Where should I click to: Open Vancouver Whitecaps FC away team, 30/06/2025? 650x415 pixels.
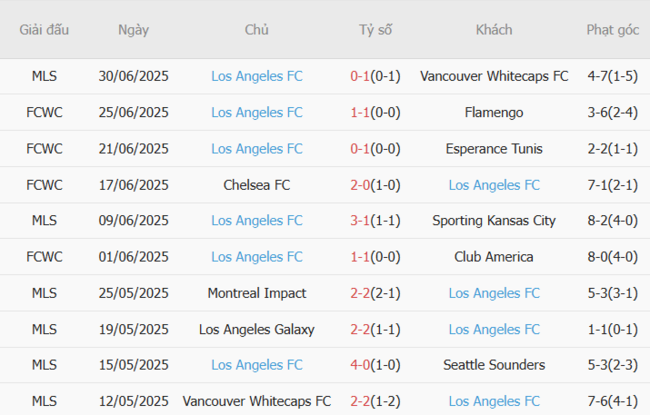coord(494,76)
